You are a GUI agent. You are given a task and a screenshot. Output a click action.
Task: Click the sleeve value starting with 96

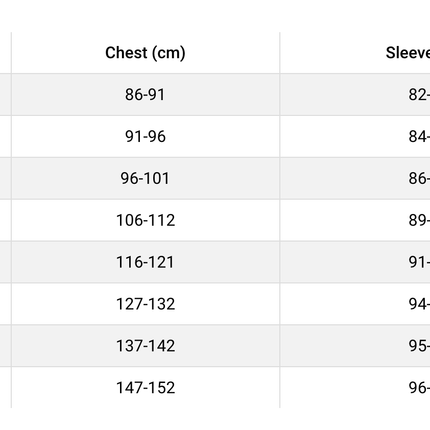pyautogui.click(x=419, y=388)
